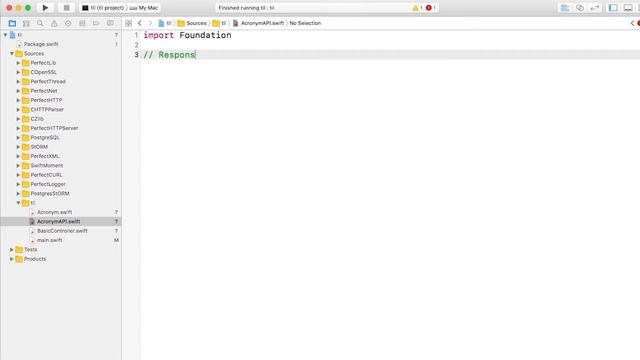Click the til folder in jump bar

(x=219, y=23)
